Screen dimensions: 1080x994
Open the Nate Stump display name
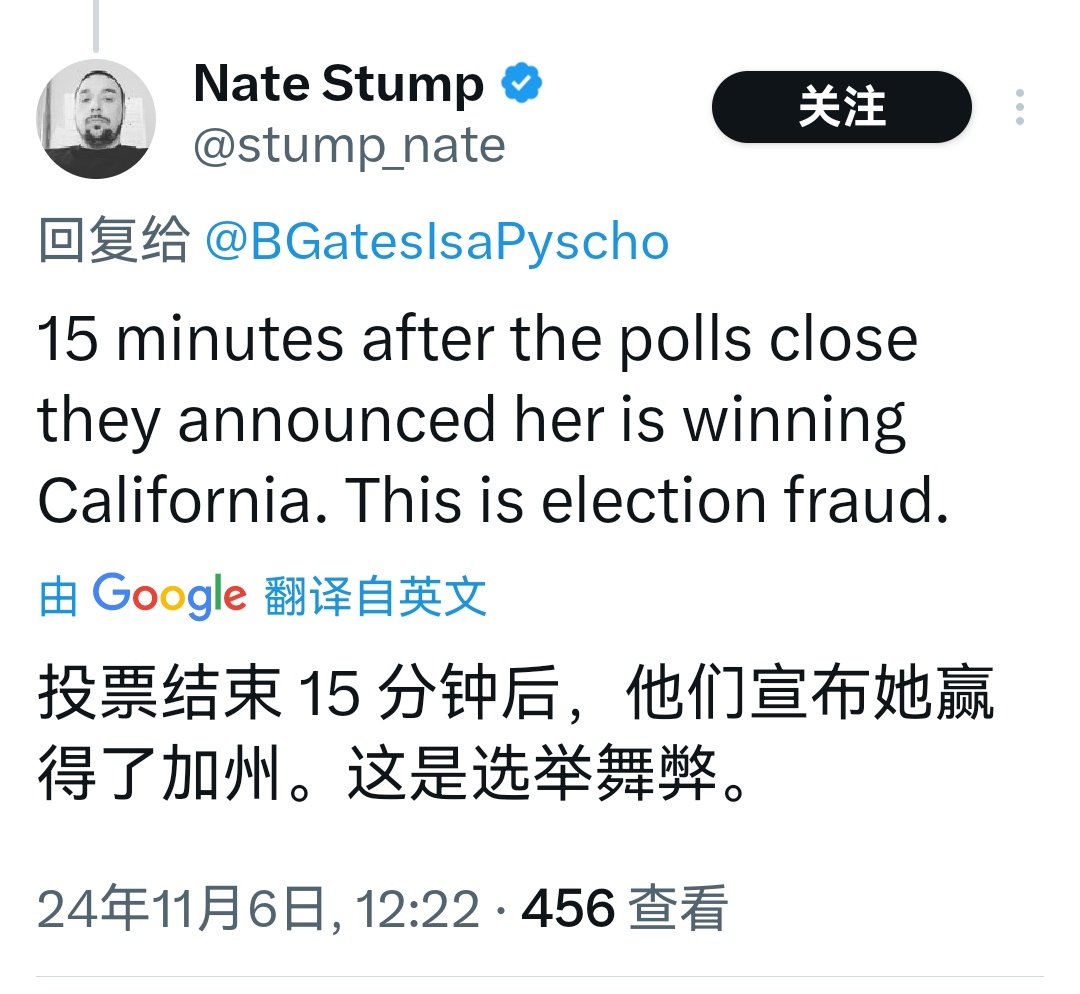339,84
